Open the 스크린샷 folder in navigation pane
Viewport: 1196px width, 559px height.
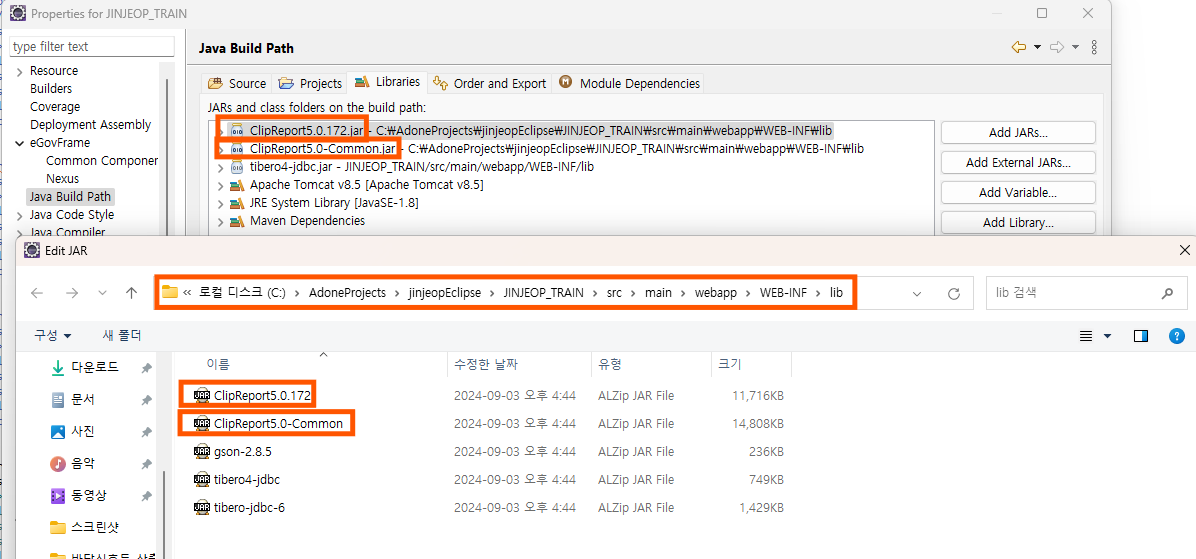[x=95, y=528]
